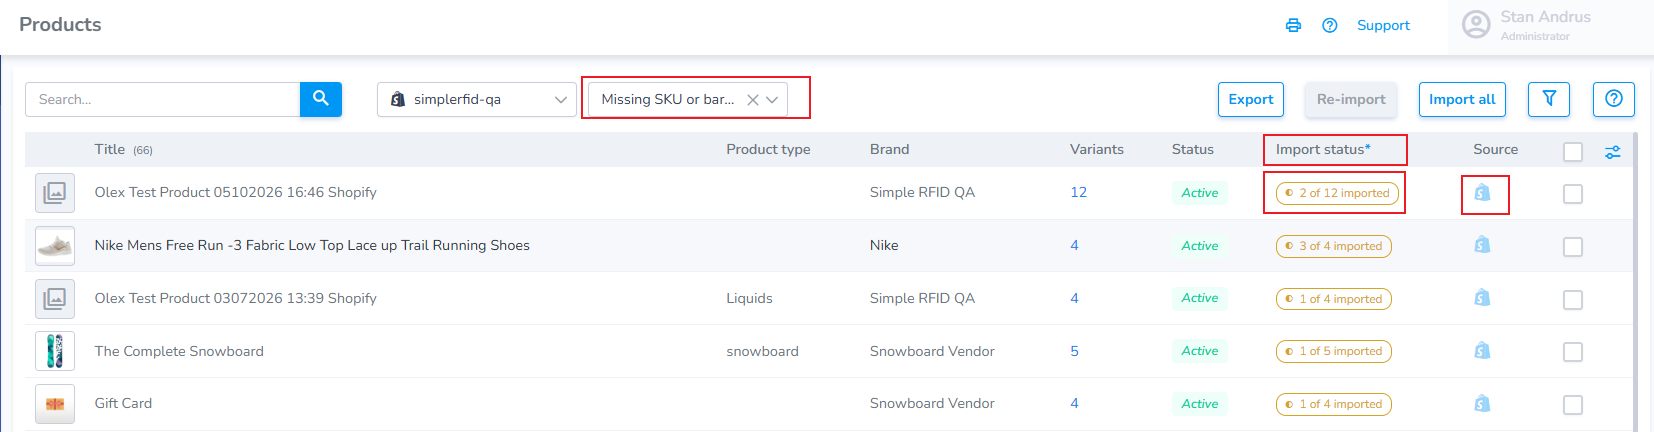The image size is (1654, 432).
Task: Click Gift Card's 4 variants link
Action: [x=1074, y=403]
